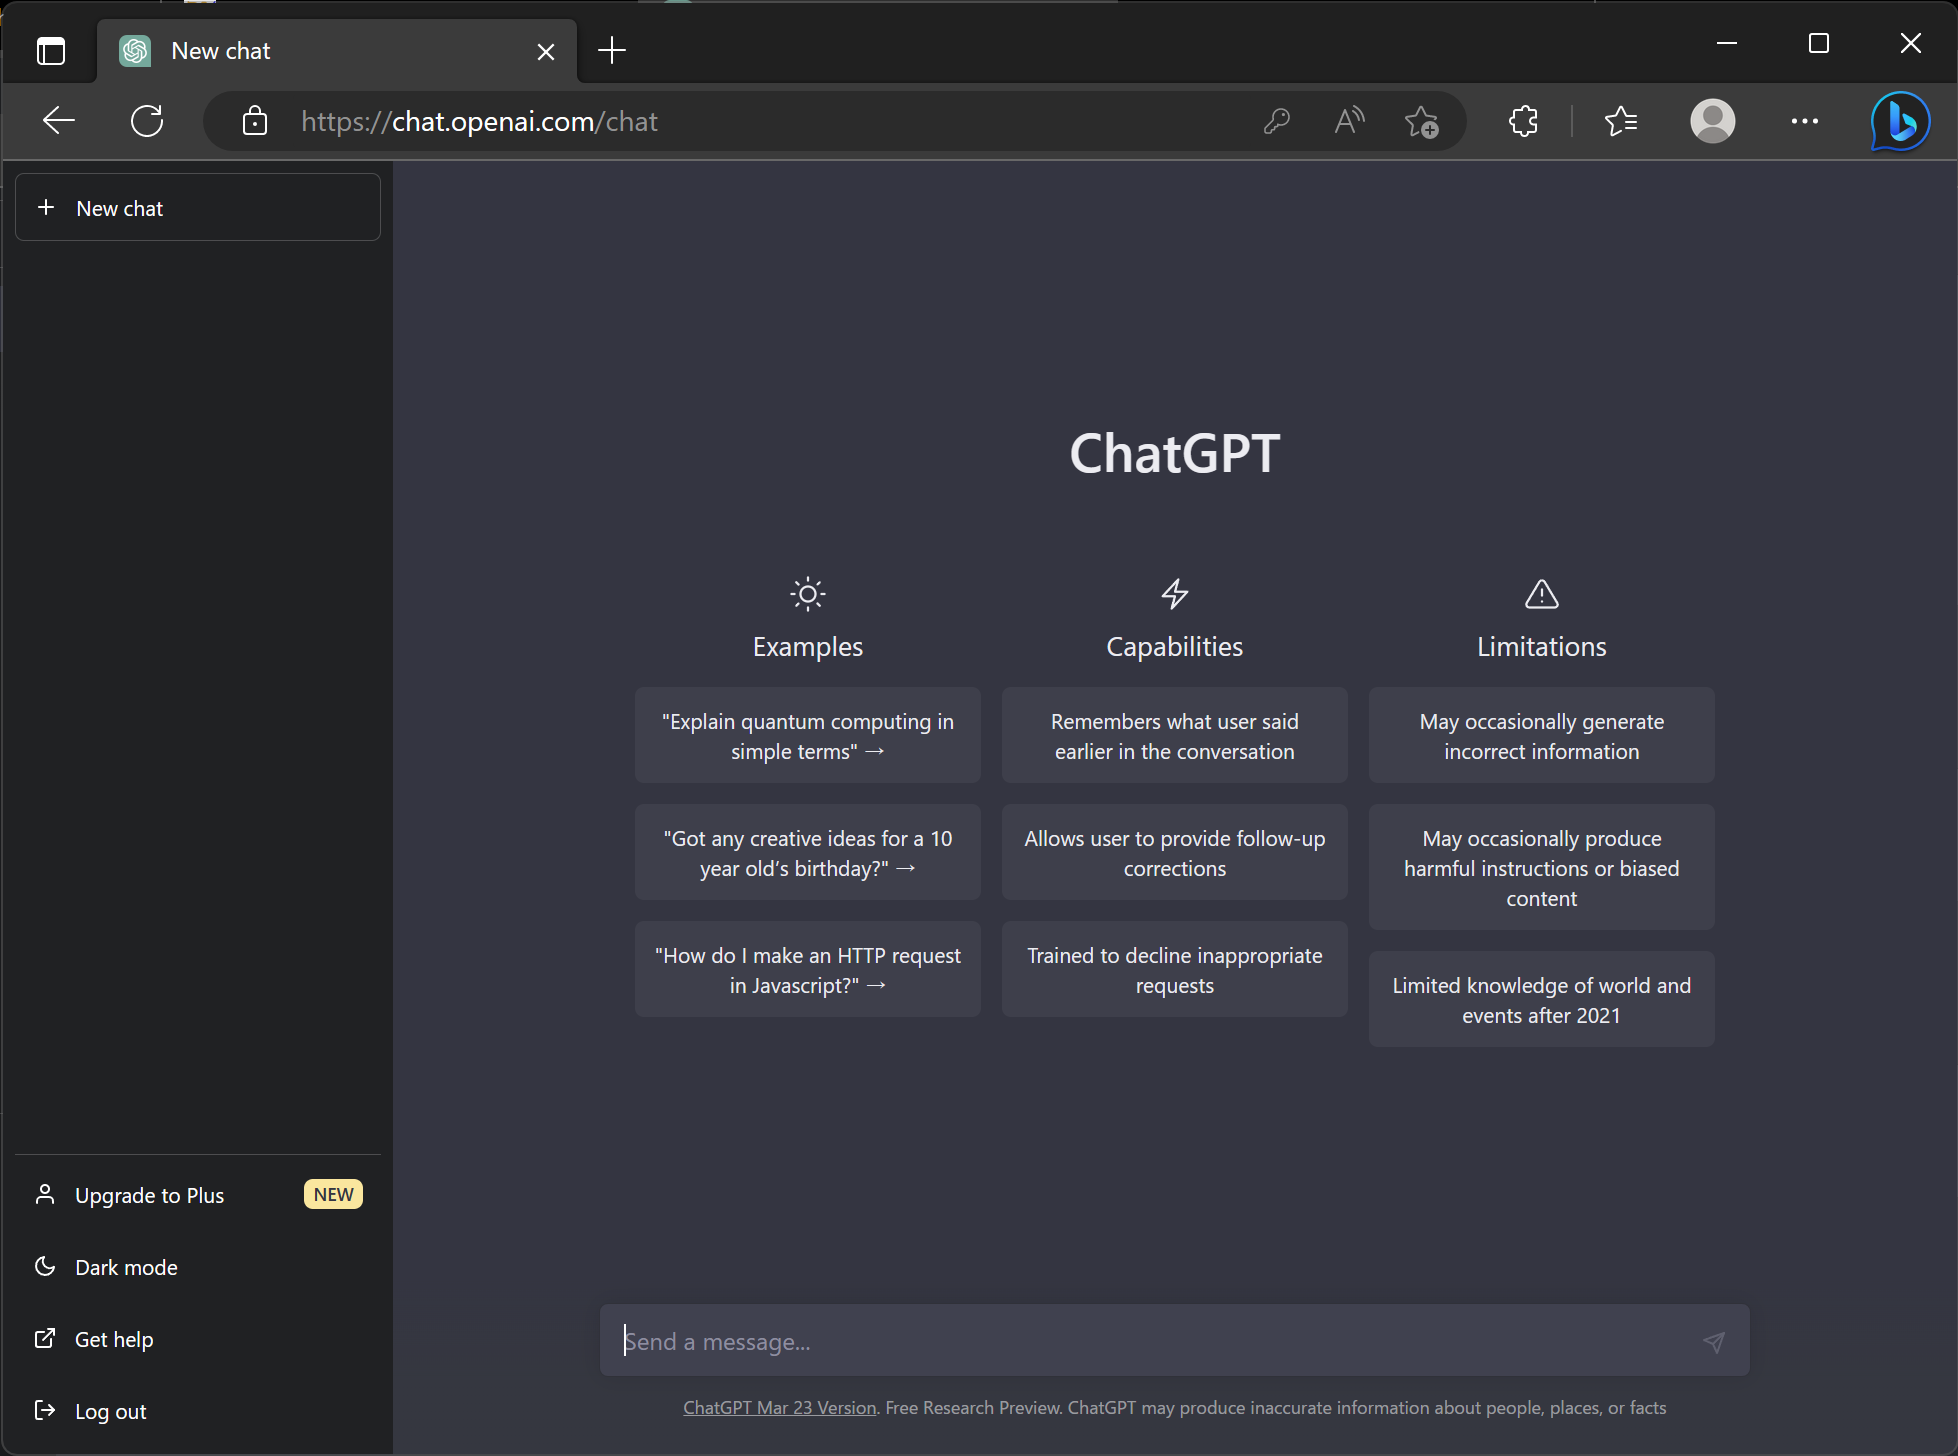Click 'Allows user to provide follow-up corrections' card

pyautogui.click(x=1175, y=853)
